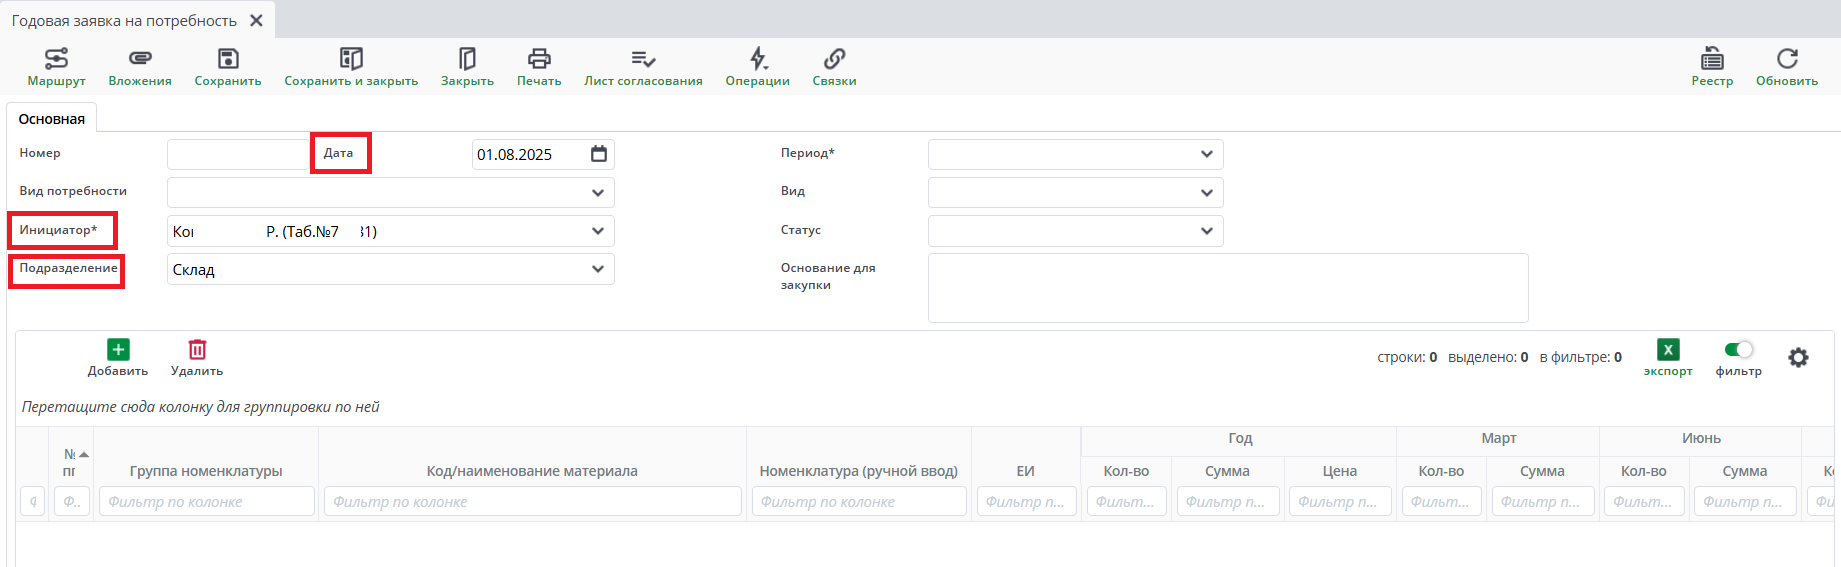This screenshot has height=567, width=1841.
Task: Open the Маршрут route tool
Action: point(56,66)
